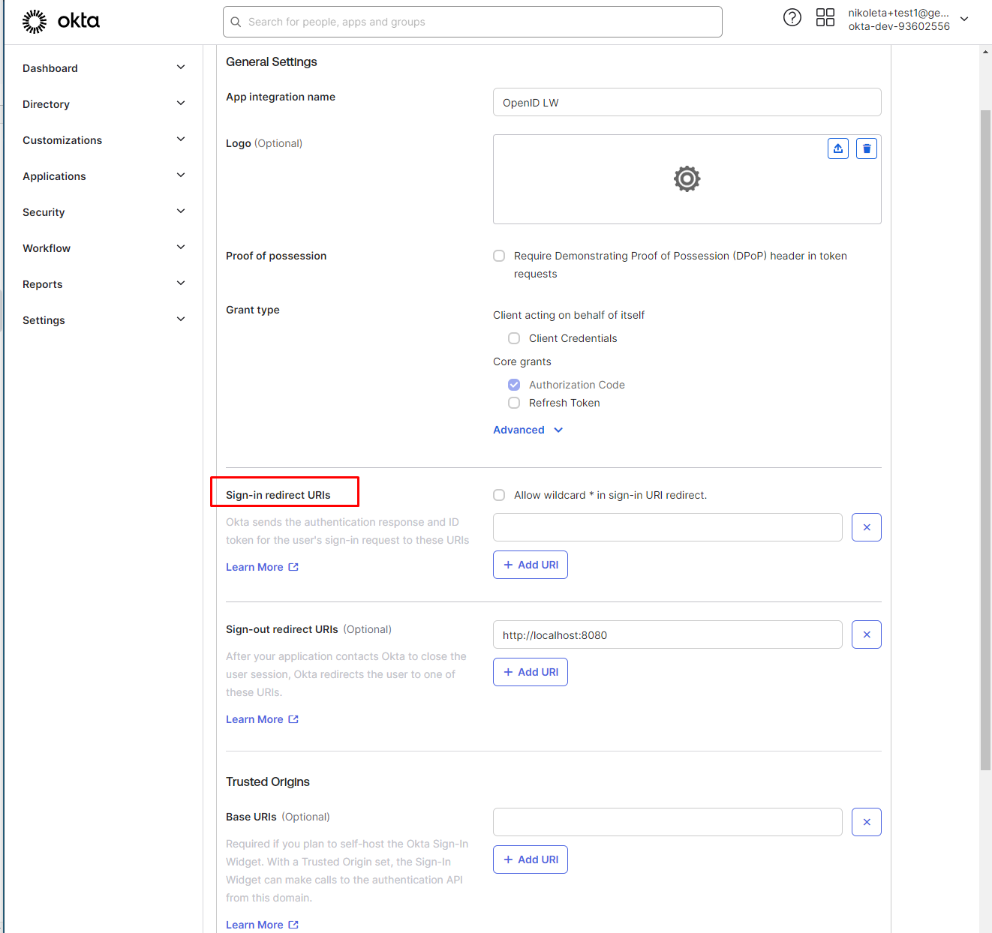Click the default gear logo image
The width and height of the screenshot is (992, 933).
(686, 179)
